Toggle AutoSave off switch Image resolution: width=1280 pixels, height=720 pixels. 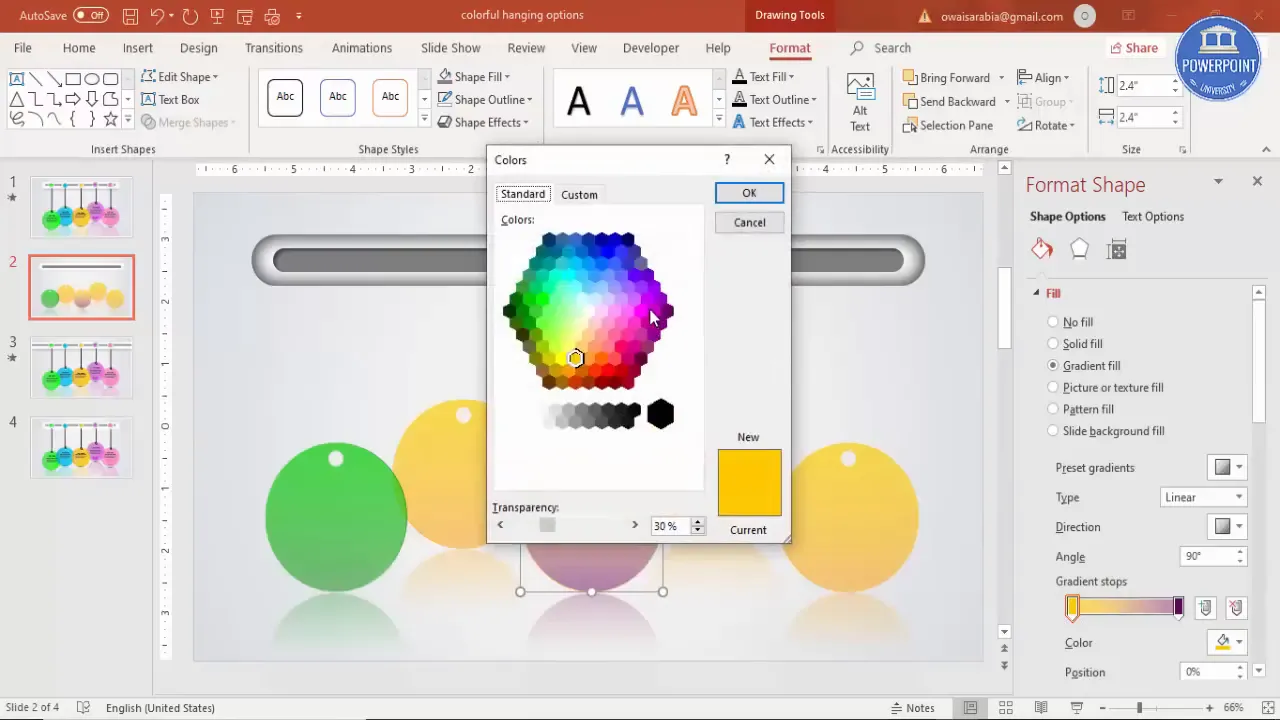coord(91,16)
